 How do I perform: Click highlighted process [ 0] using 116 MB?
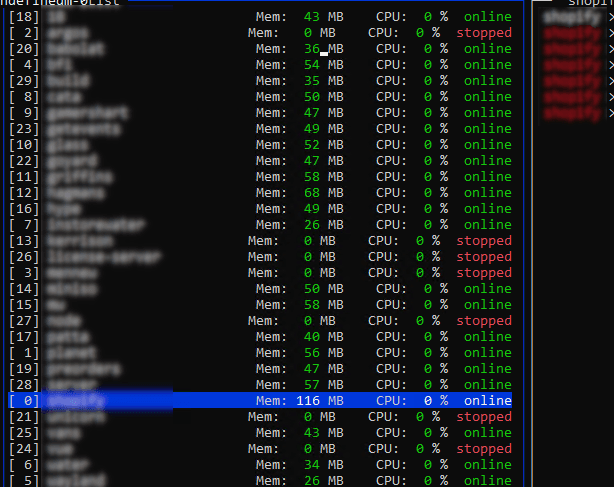[260, 400]
